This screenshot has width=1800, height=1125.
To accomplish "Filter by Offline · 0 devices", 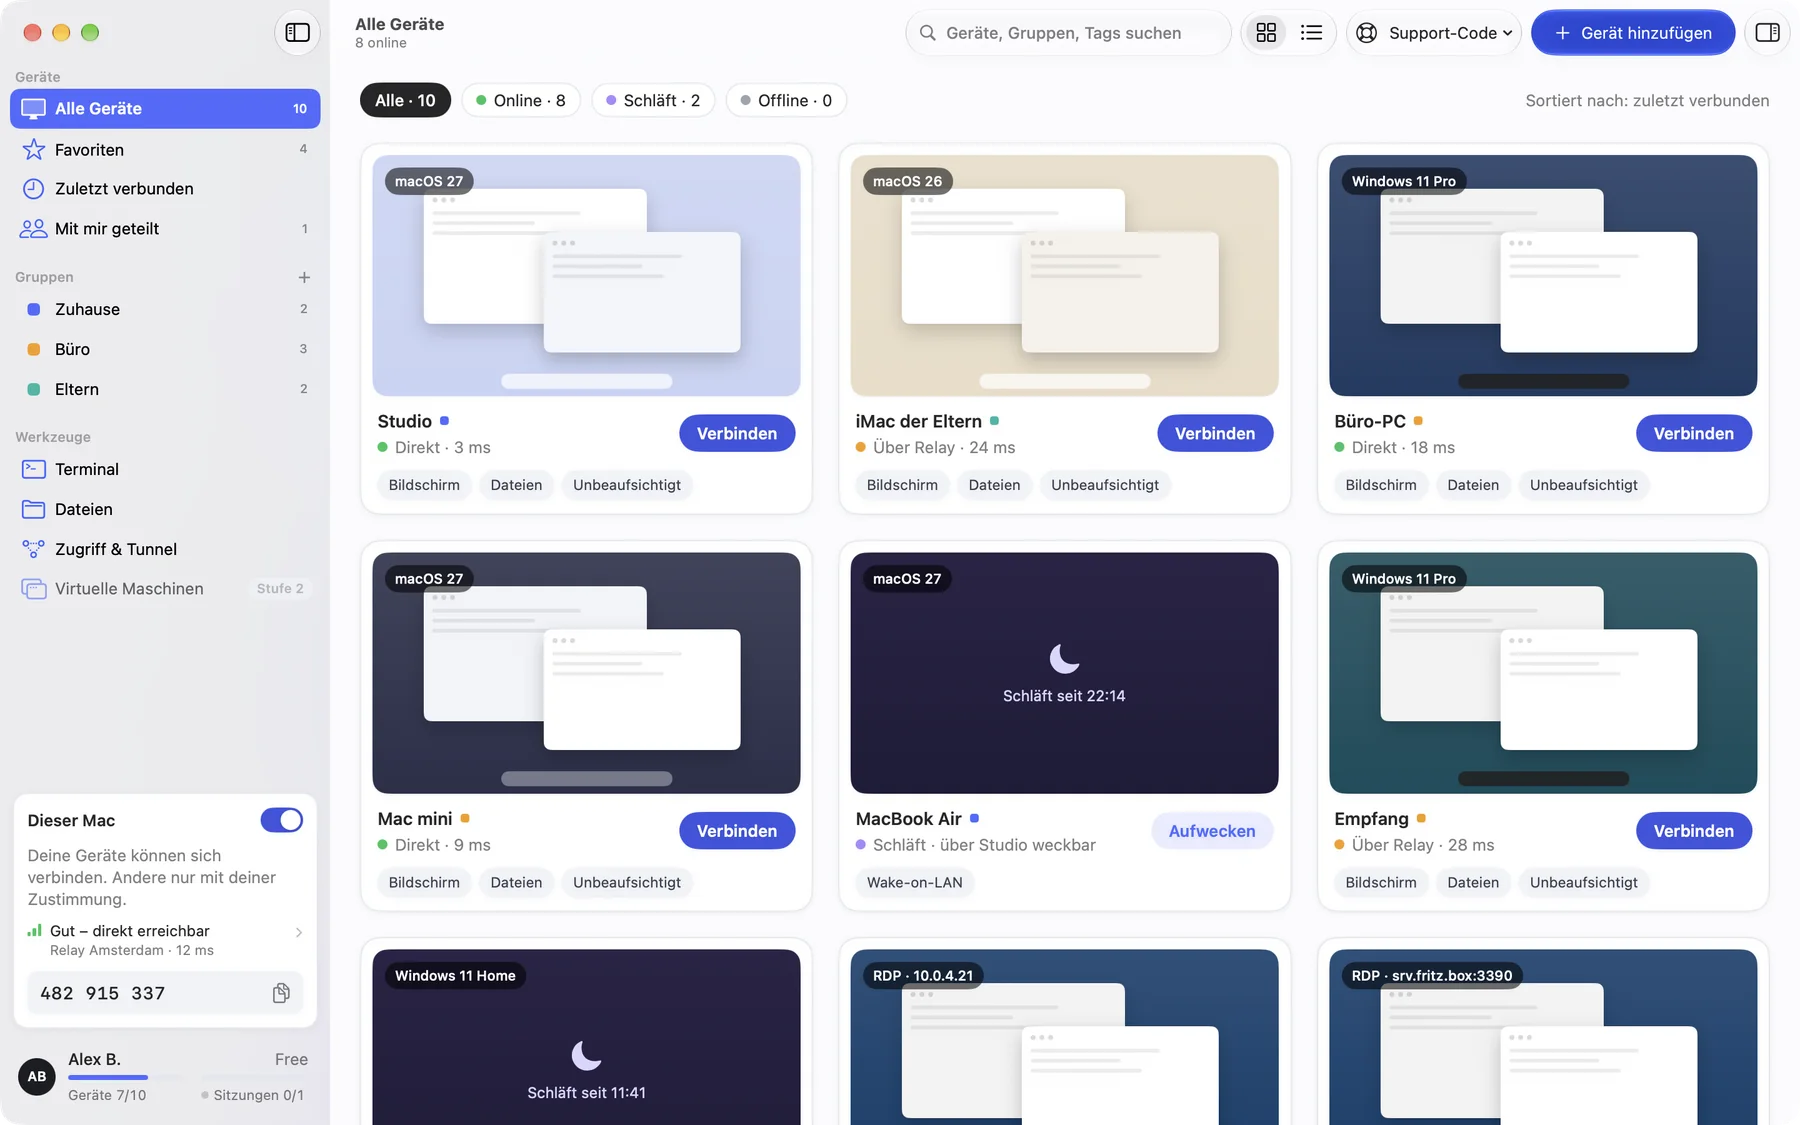I will (x=786, y=100).
